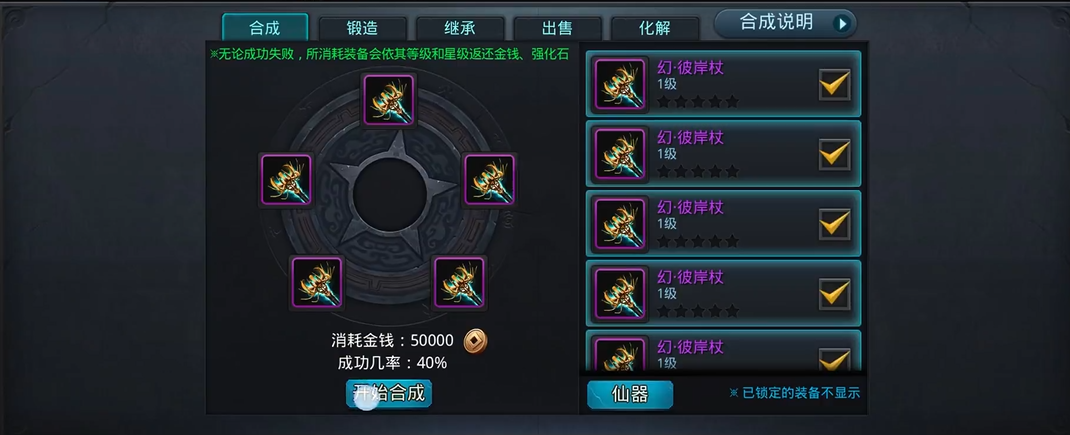Click the left staff slot on the synthesis wheel
Viewport: 1070px width, 435px height.
(x=286, y=180)
